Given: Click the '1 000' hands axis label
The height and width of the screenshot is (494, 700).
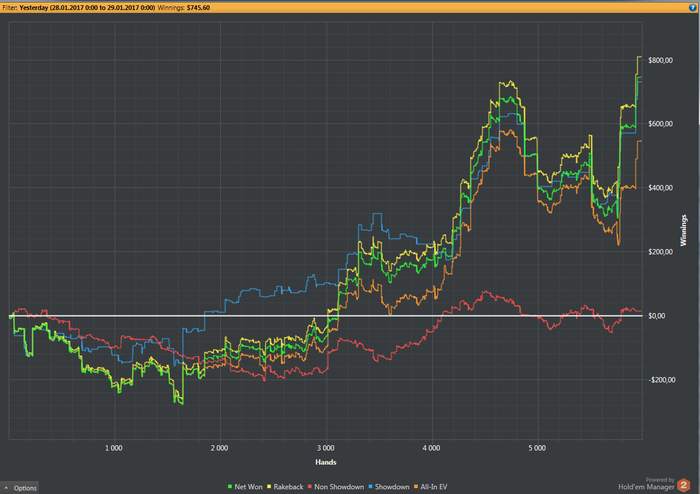Looking at the screenshot, I should pos(113,448).
